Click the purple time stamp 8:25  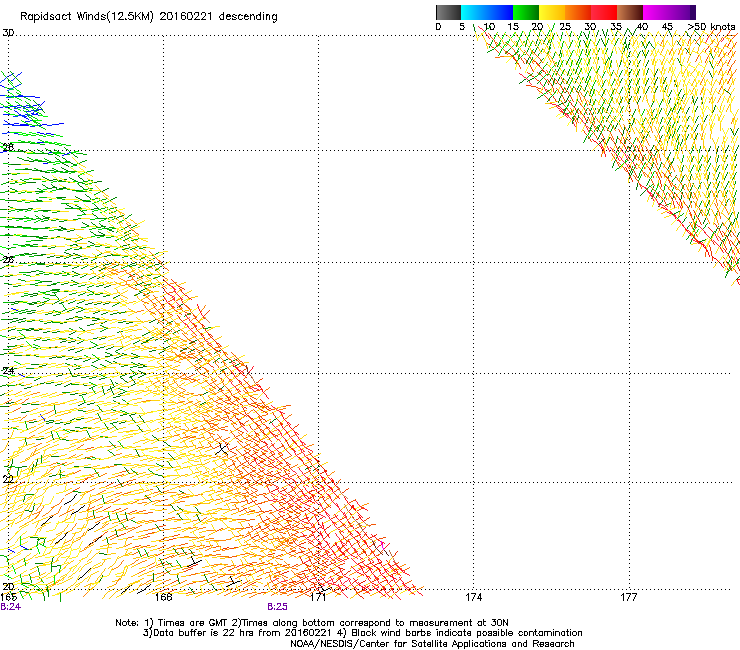click(277, 607)
